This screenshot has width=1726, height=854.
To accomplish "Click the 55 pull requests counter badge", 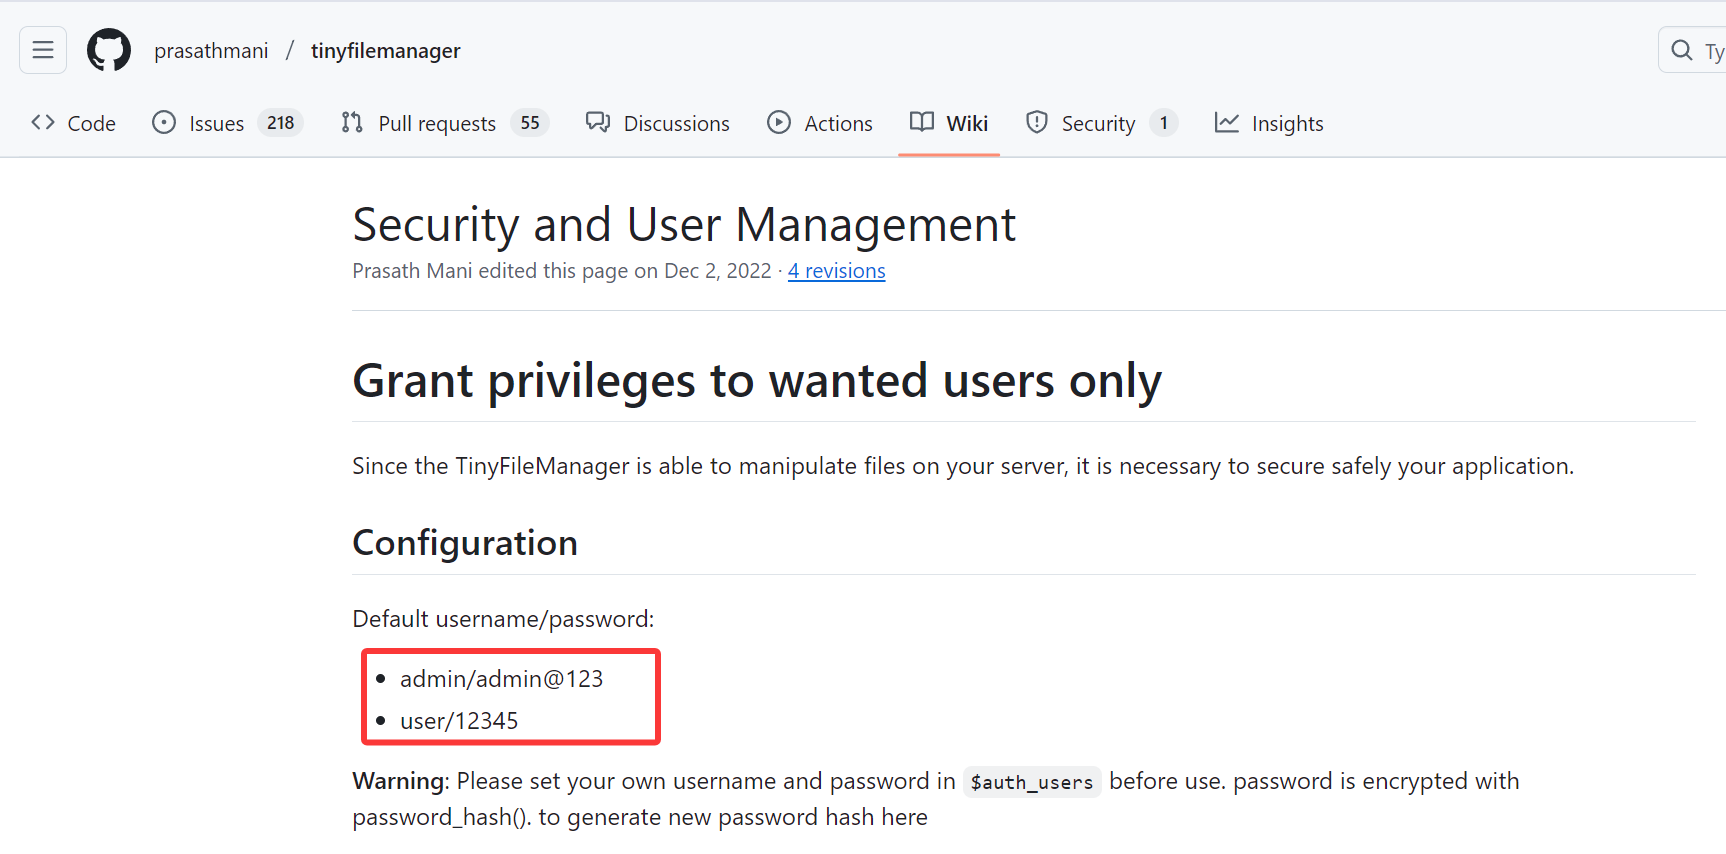I will pyautogui.click(x=530, y=123).
